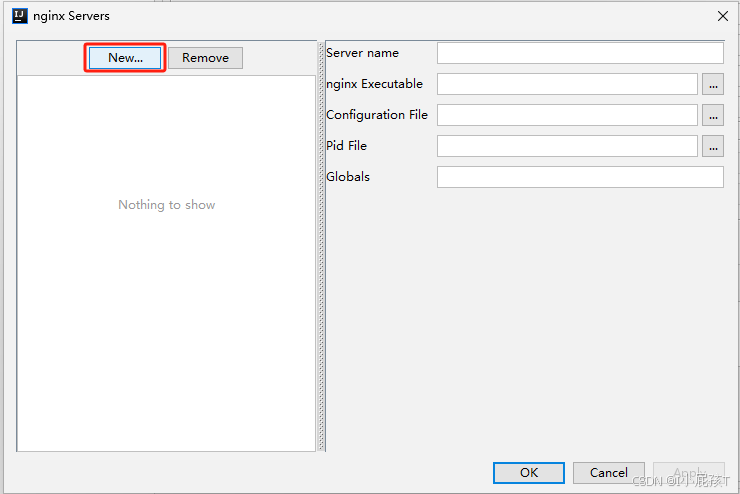
Task: Focus the nginx Executable path field
Action: pos(567,84)
